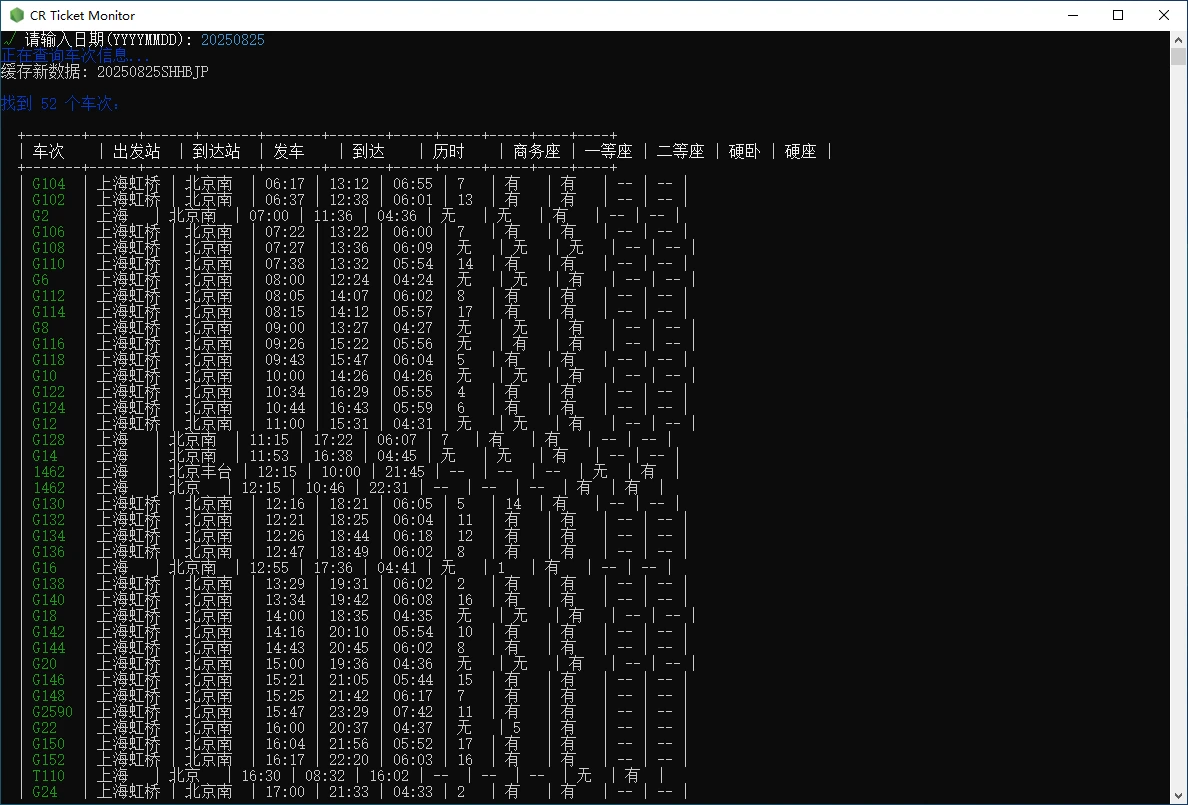Minimize the CR Ticket Monitor window
This screenshot has height=805, width=1188.
tap(1072, 15)
